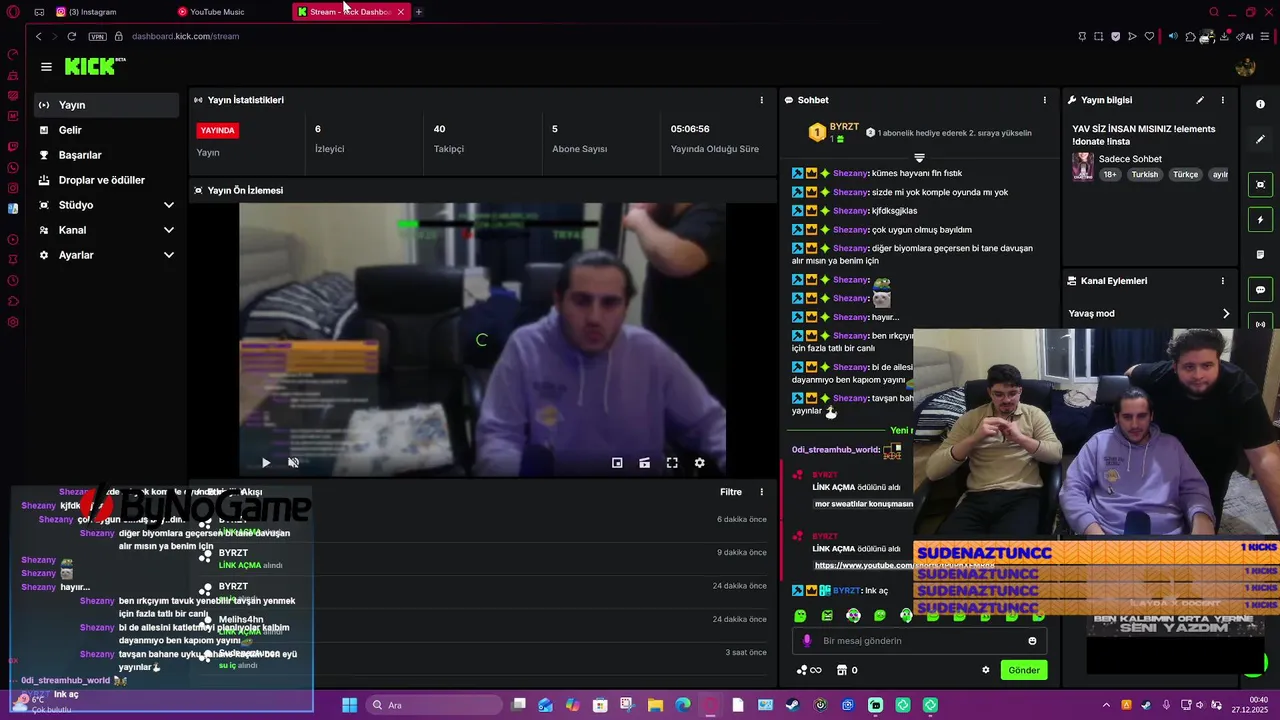Open the Filtre activity filter
1280x720 pixels.
pyautogui.click(x=731, y=492)
